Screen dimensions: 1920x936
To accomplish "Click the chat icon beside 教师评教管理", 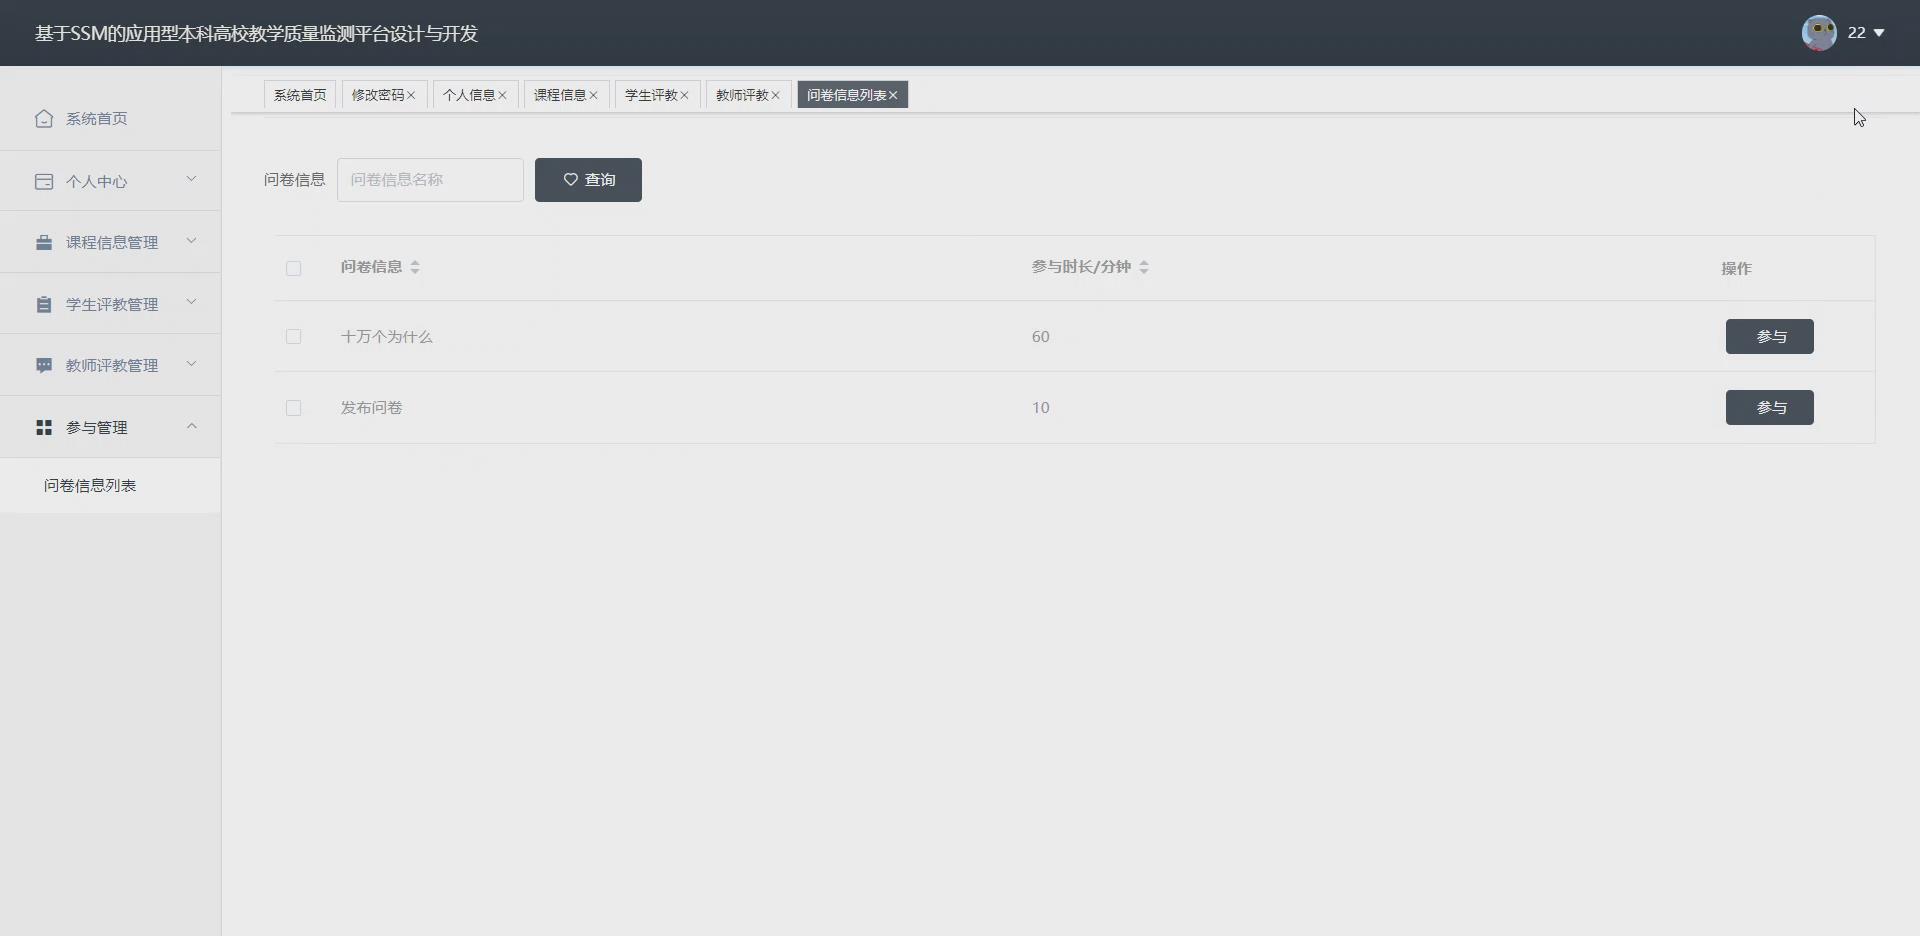I will [x=43, y=365].
